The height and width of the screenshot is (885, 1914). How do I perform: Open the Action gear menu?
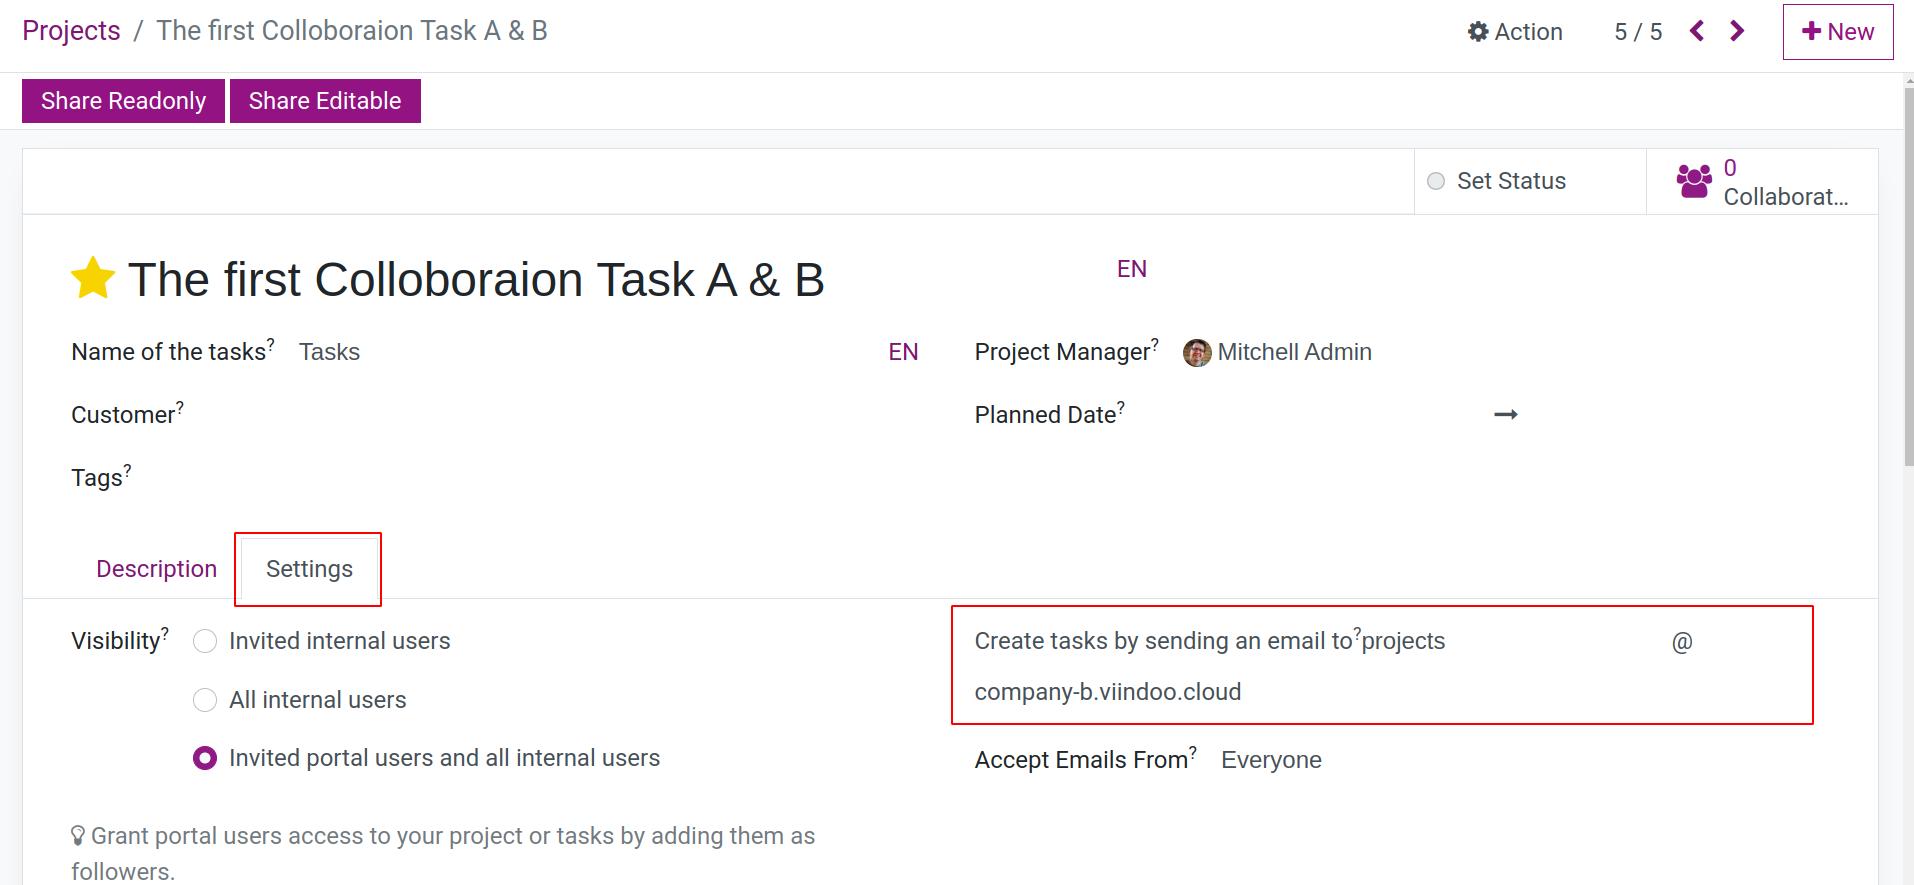pyautogui.click(x=1515, y=32)
